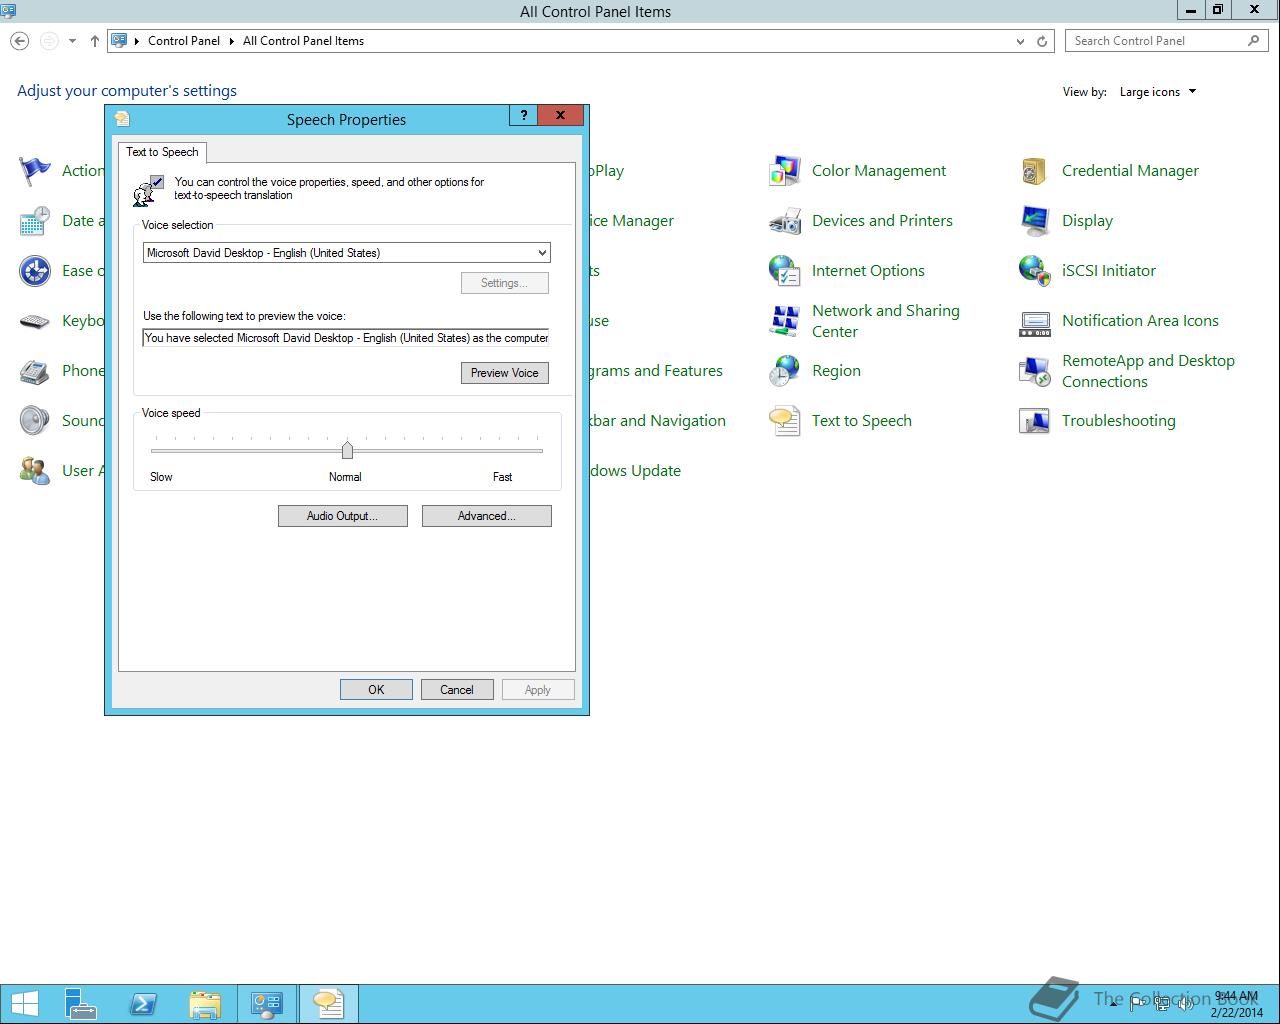Open File Explorer from the taskbar
The image size is (1280, 1024).
click(205, 1003)
